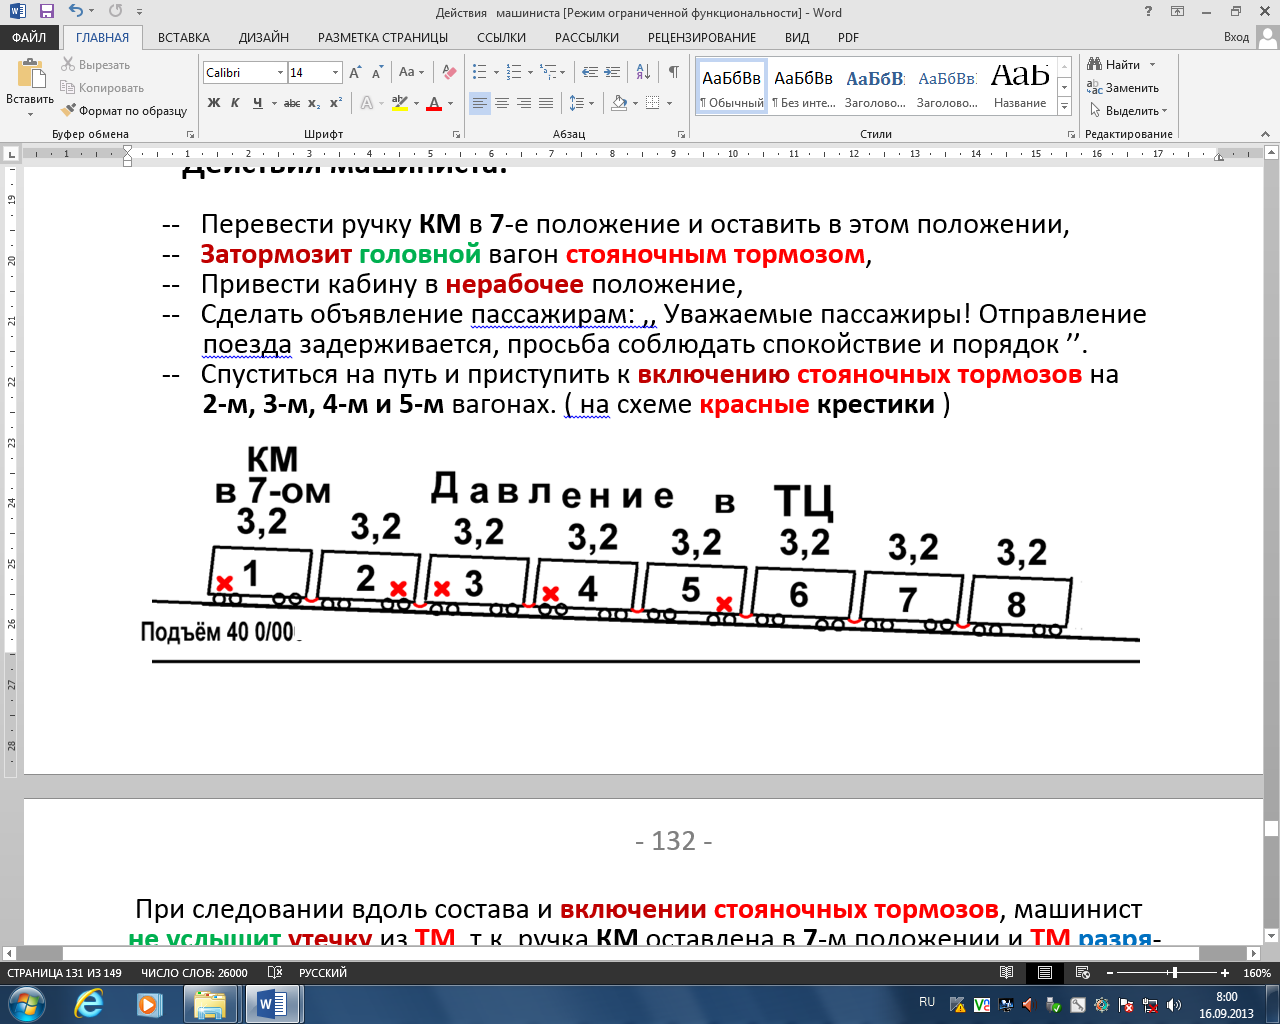Toggle paragraph marks display (¶)
This screenshot has height=1024, width=1280.
coord(674,72)
